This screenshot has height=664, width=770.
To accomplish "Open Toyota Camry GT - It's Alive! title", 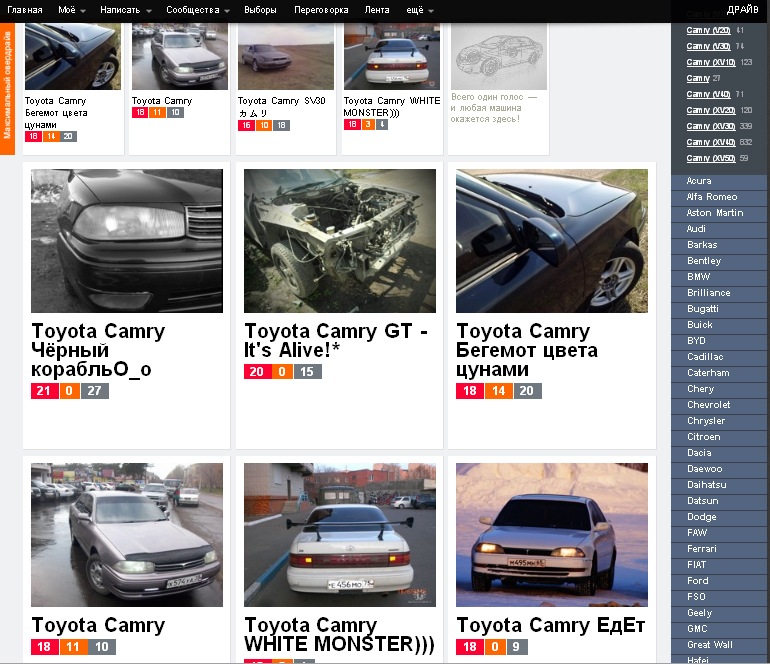I will 336,340.
